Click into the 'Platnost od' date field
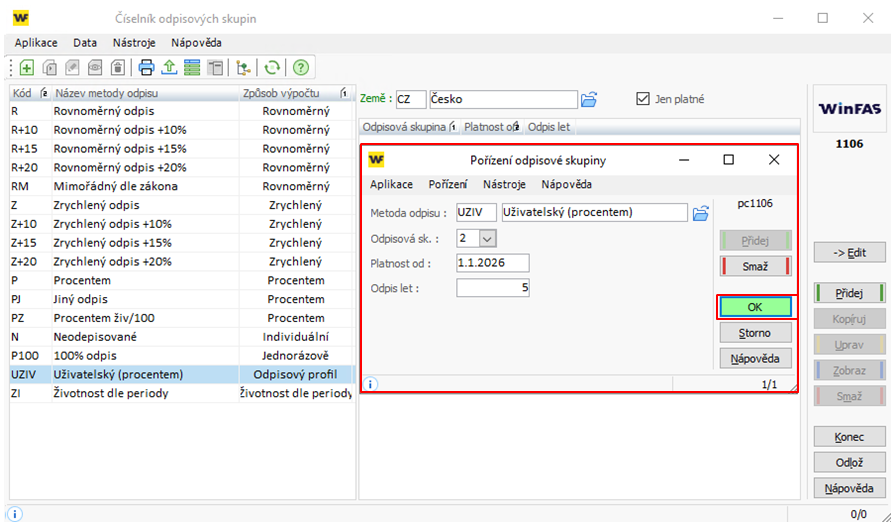The image size is (894, 529). (492, 263)
